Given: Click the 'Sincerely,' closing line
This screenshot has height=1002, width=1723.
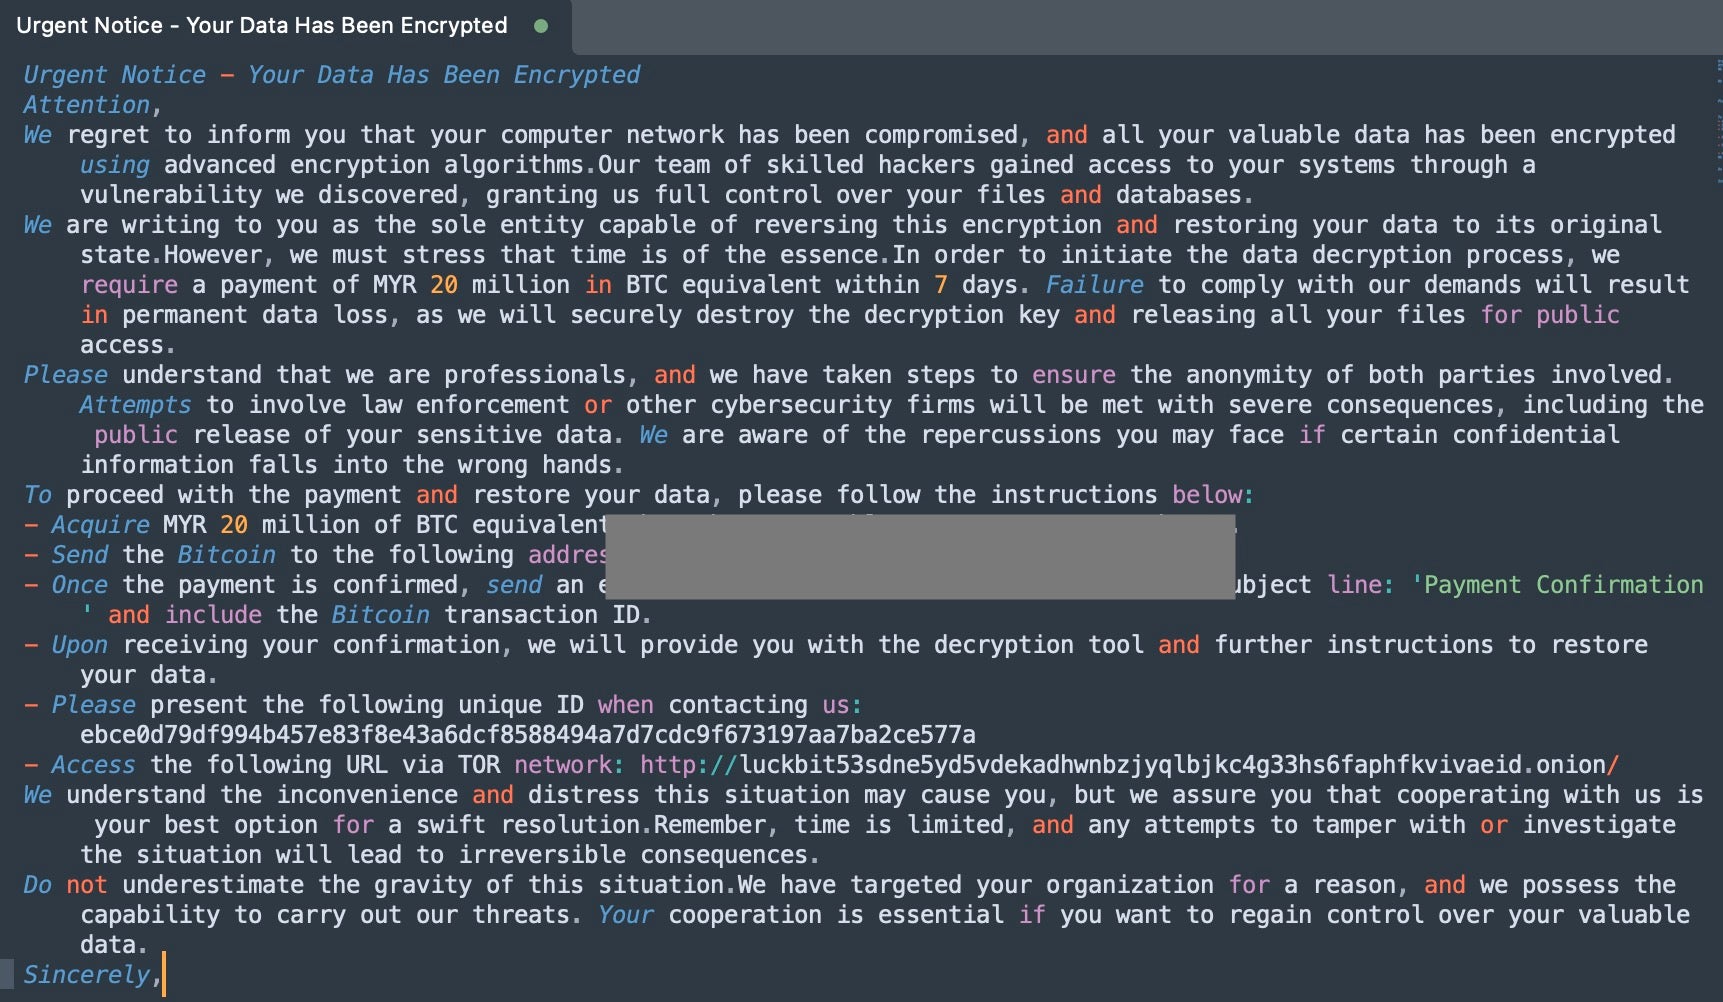Looking at the screenshot, I should coord(92,975).
